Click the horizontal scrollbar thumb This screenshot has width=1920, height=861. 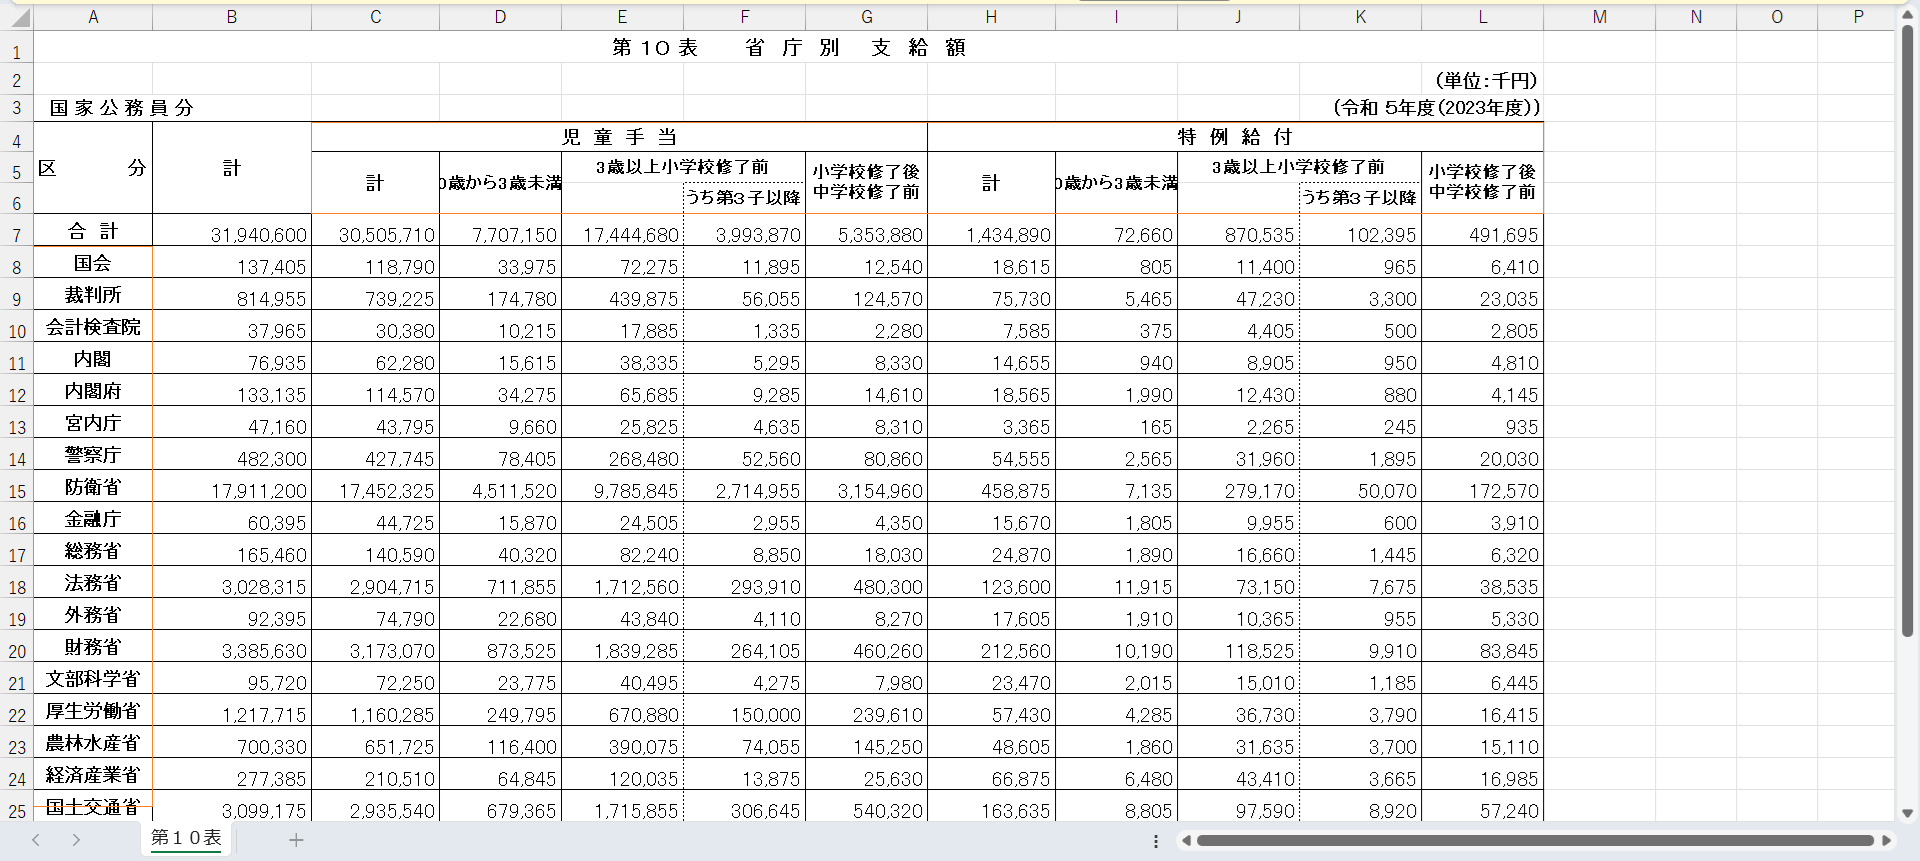[x=1535, y=841]
